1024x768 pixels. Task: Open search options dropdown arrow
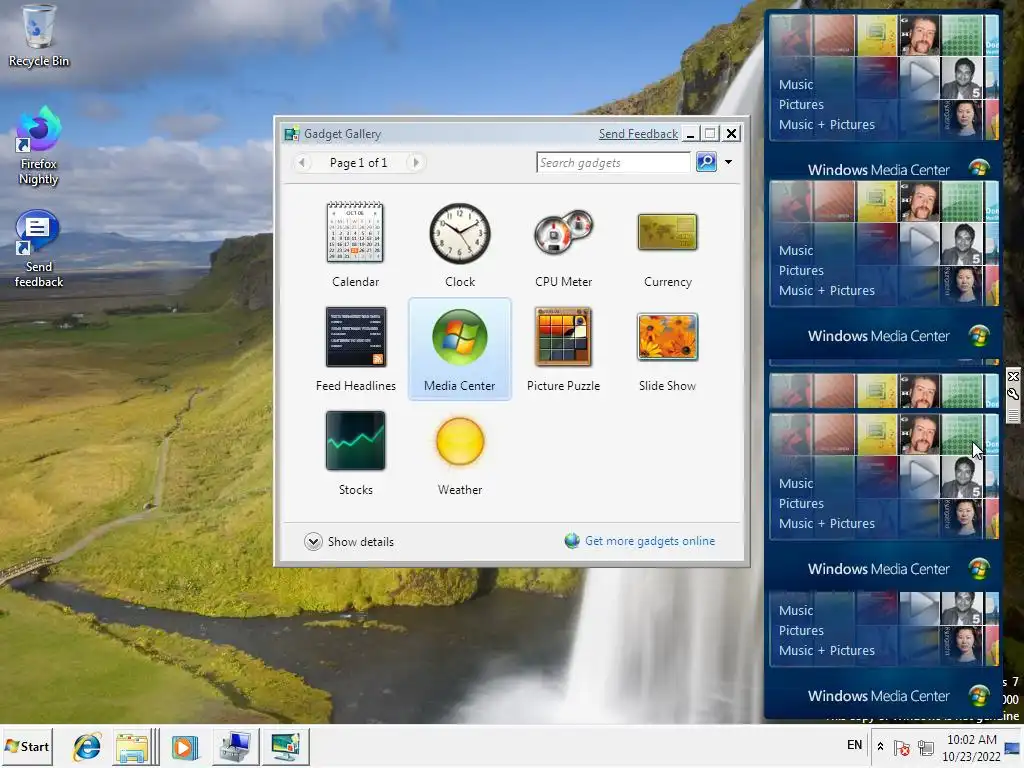728,162
